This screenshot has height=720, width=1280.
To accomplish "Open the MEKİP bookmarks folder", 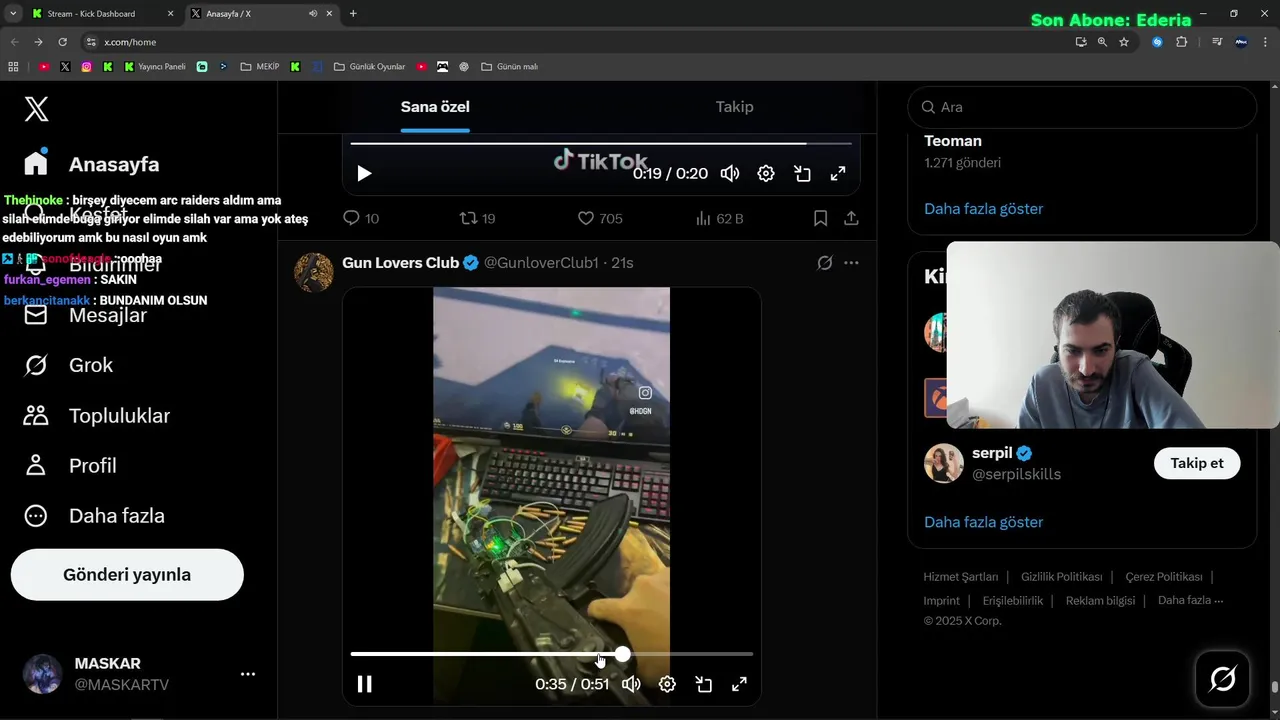I will coord(260,67).
